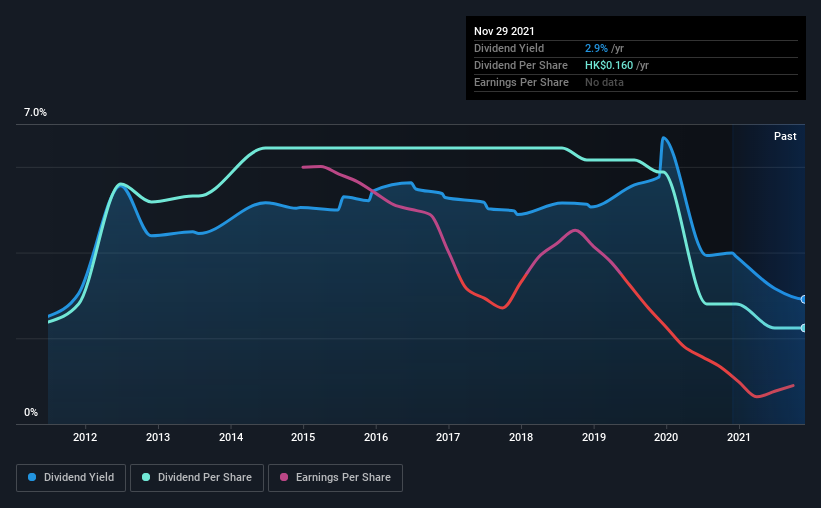This screenshot has height=508, width=821.
Task: Click the pink dot in Earnings Per Share legend
Action: coord(283,478)
